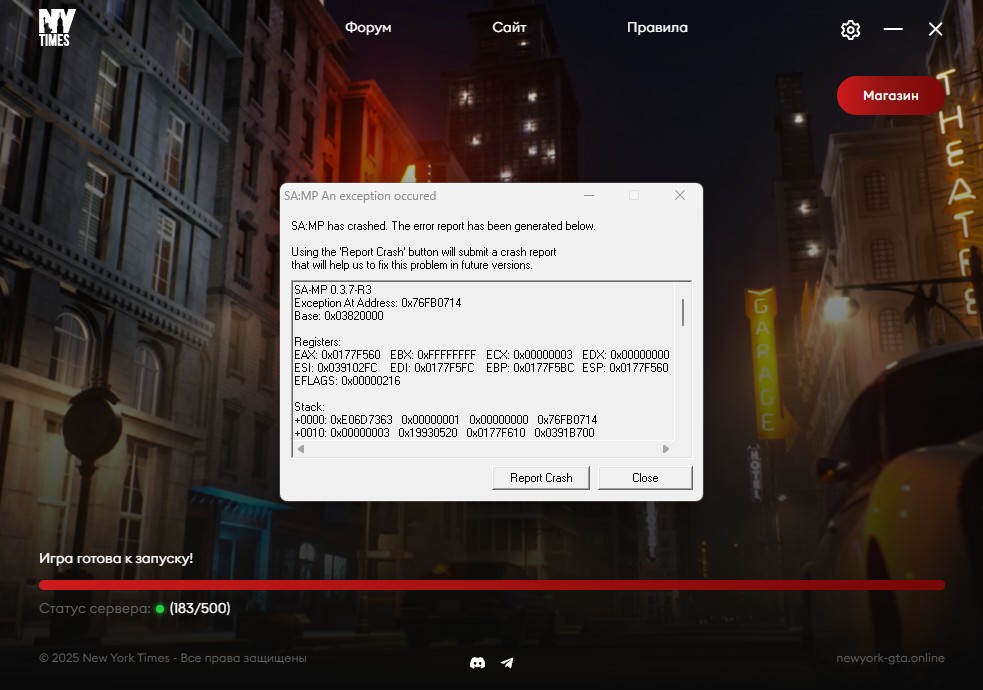Open the Telegram channel icon
The image size is (983, 690).
click(507, 662)
